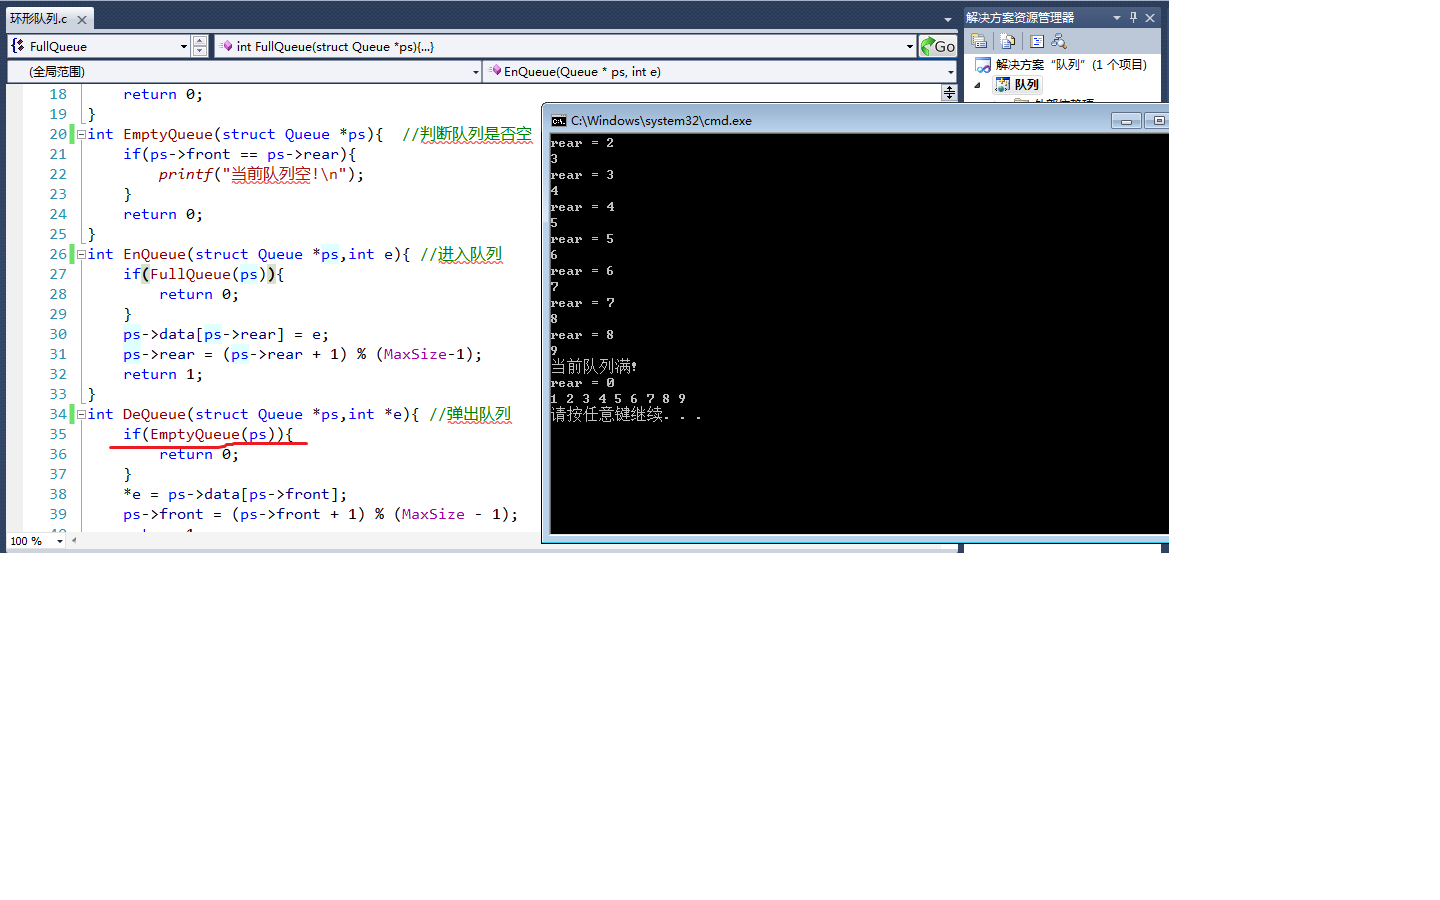Close the 环形队列.c tab

pyautogui.click(x=82, y=20)
